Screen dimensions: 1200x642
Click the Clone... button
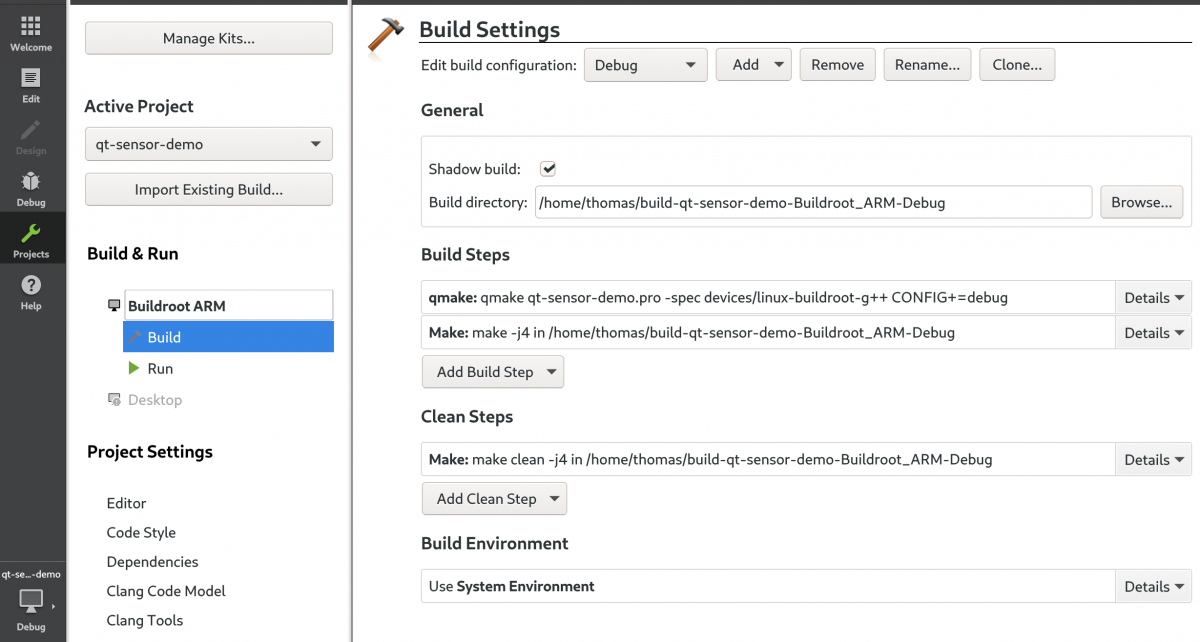click(1017, 64)
